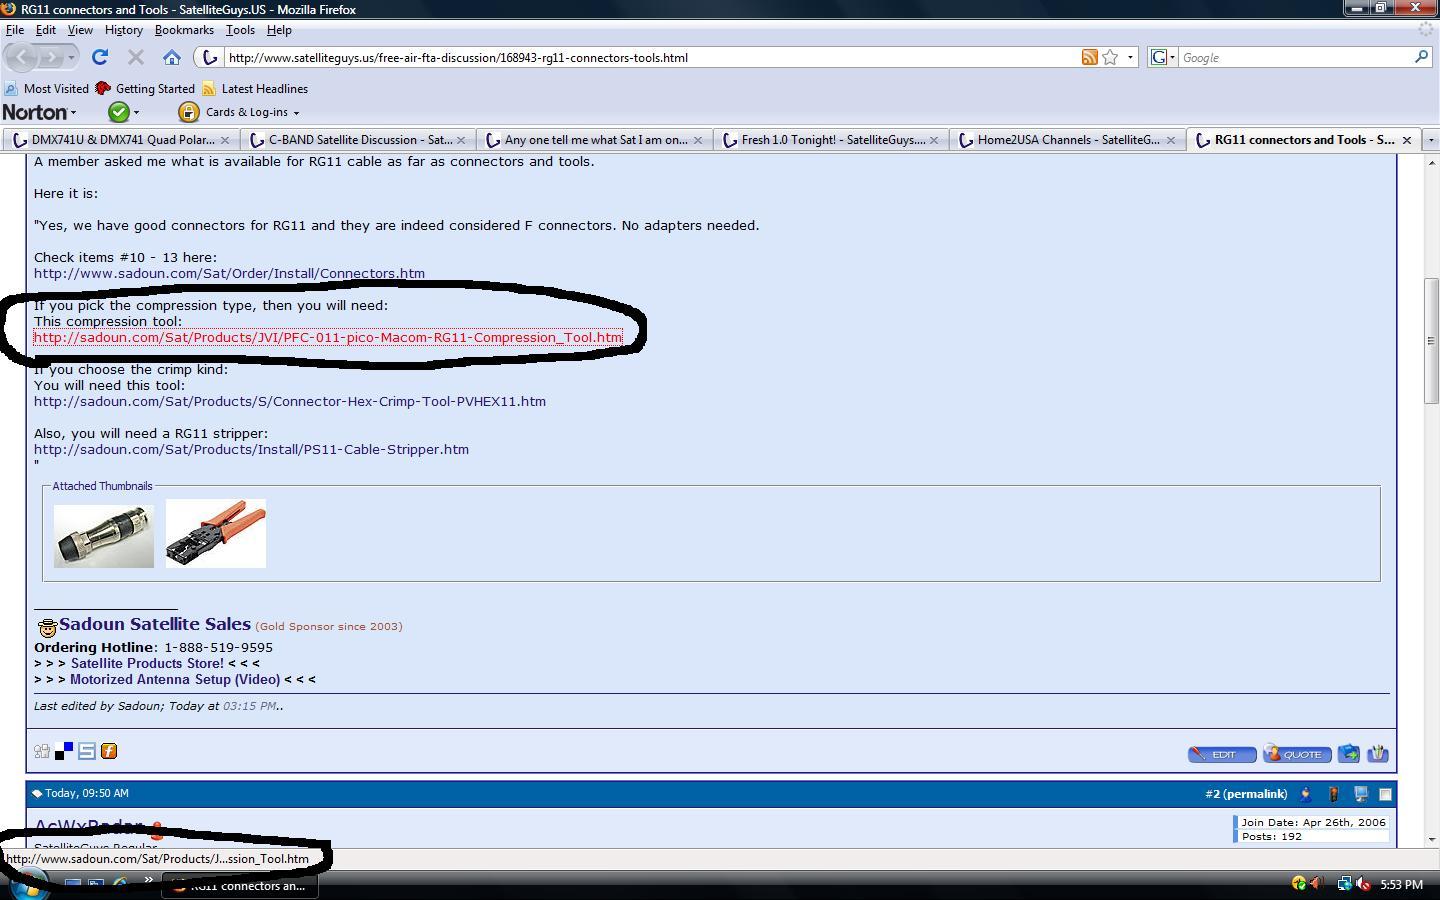Click the Norton green checkmark status icon
The height and width of the screenshot is (900, 1440).
pyautogui.click(x=118, y=112)
